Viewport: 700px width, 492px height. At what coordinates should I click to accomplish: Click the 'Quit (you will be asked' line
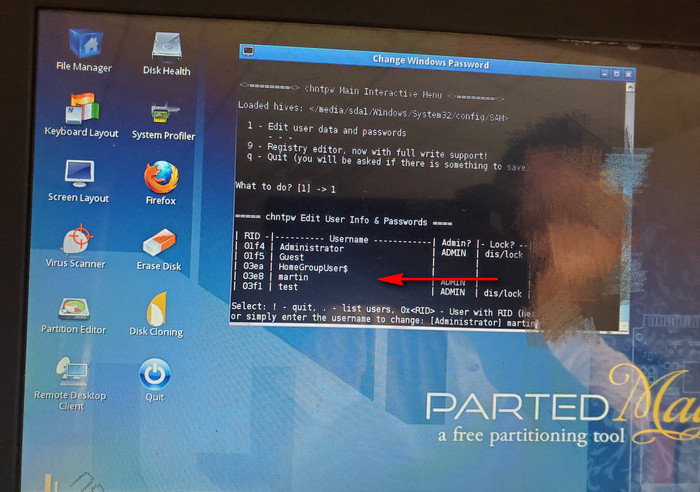(387, 162)
